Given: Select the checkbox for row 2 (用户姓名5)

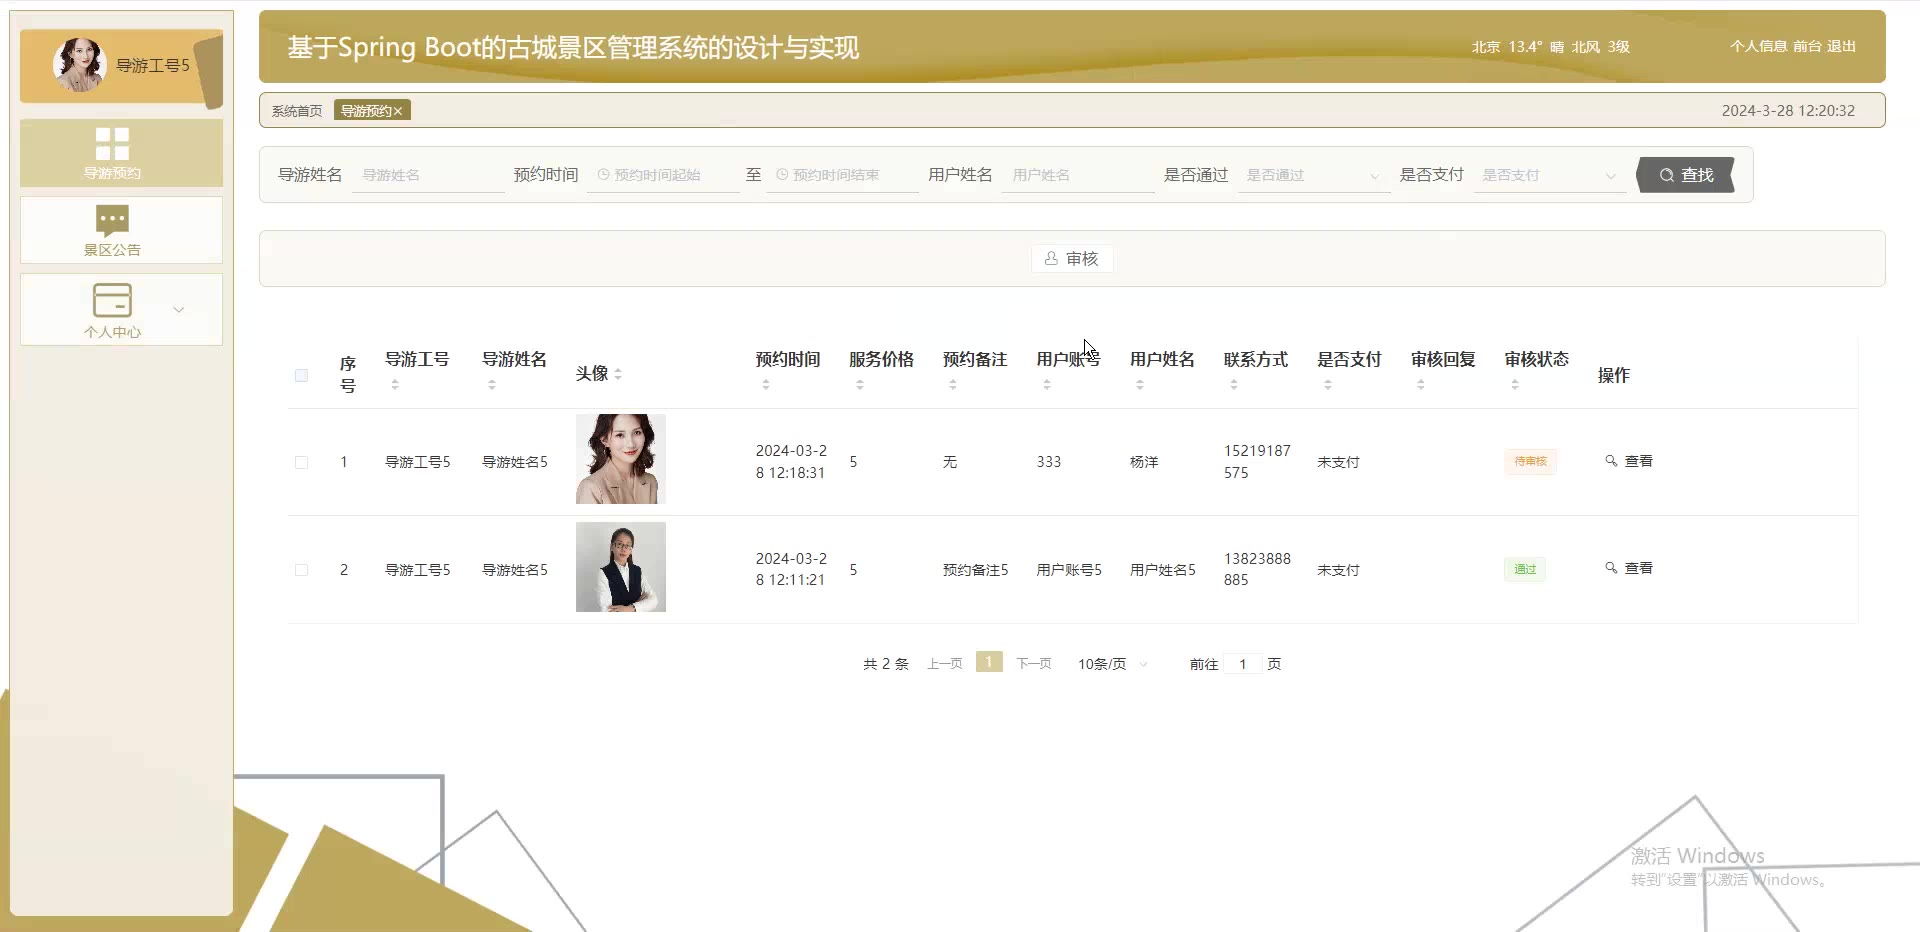Looking at the screenshot, I should point(301,570).
